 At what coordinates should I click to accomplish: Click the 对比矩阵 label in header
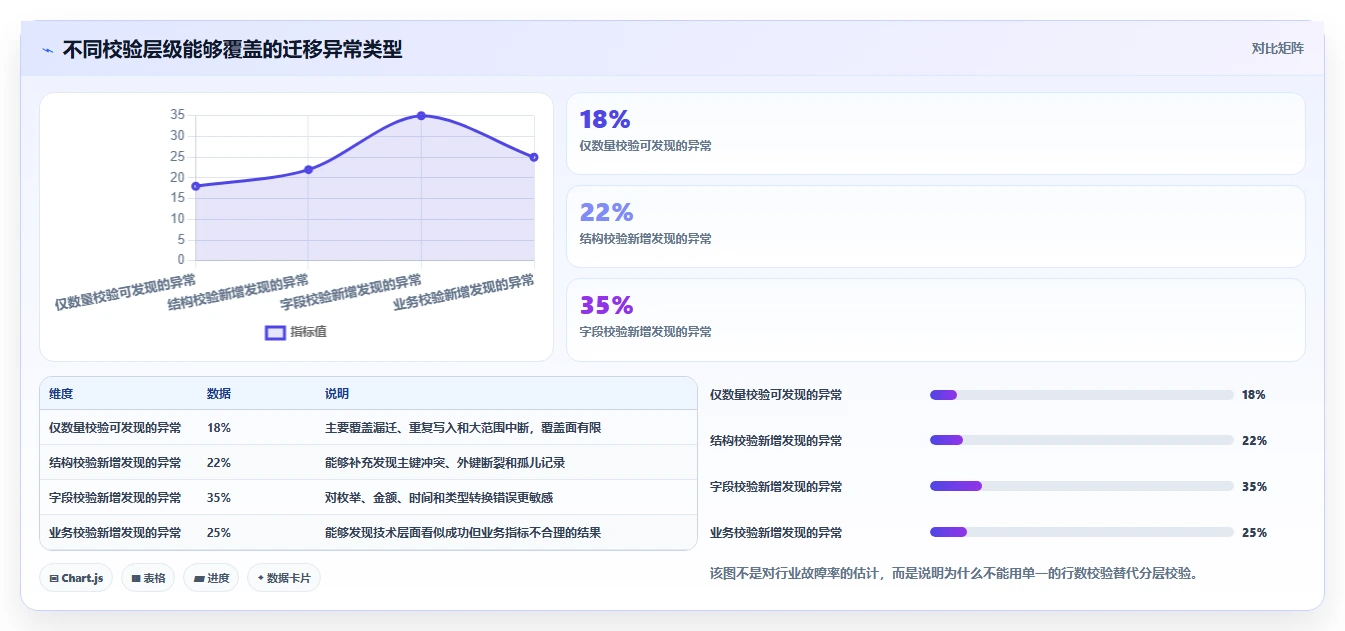pos(1277,48)
